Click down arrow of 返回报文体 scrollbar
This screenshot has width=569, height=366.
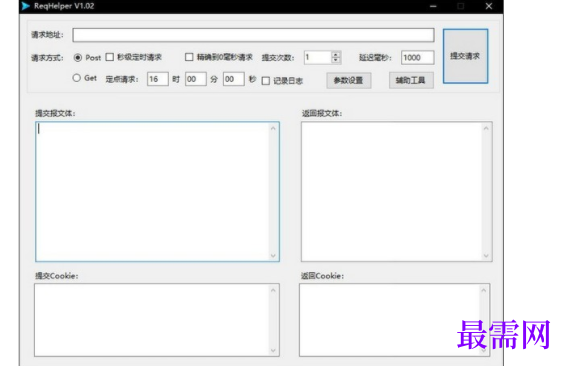(486, 256)
